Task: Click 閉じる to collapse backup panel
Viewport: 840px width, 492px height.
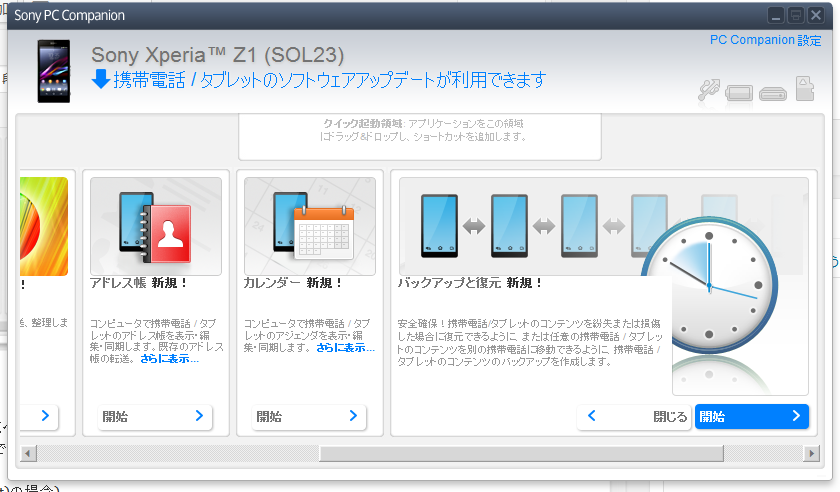Action: pyautogui.click(x=634, y=416)
